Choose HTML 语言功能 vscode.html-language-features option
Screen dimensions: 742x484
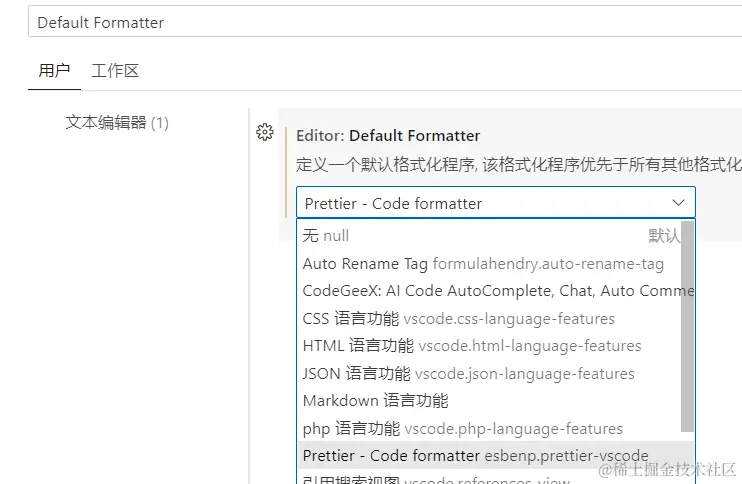[490, 345]
